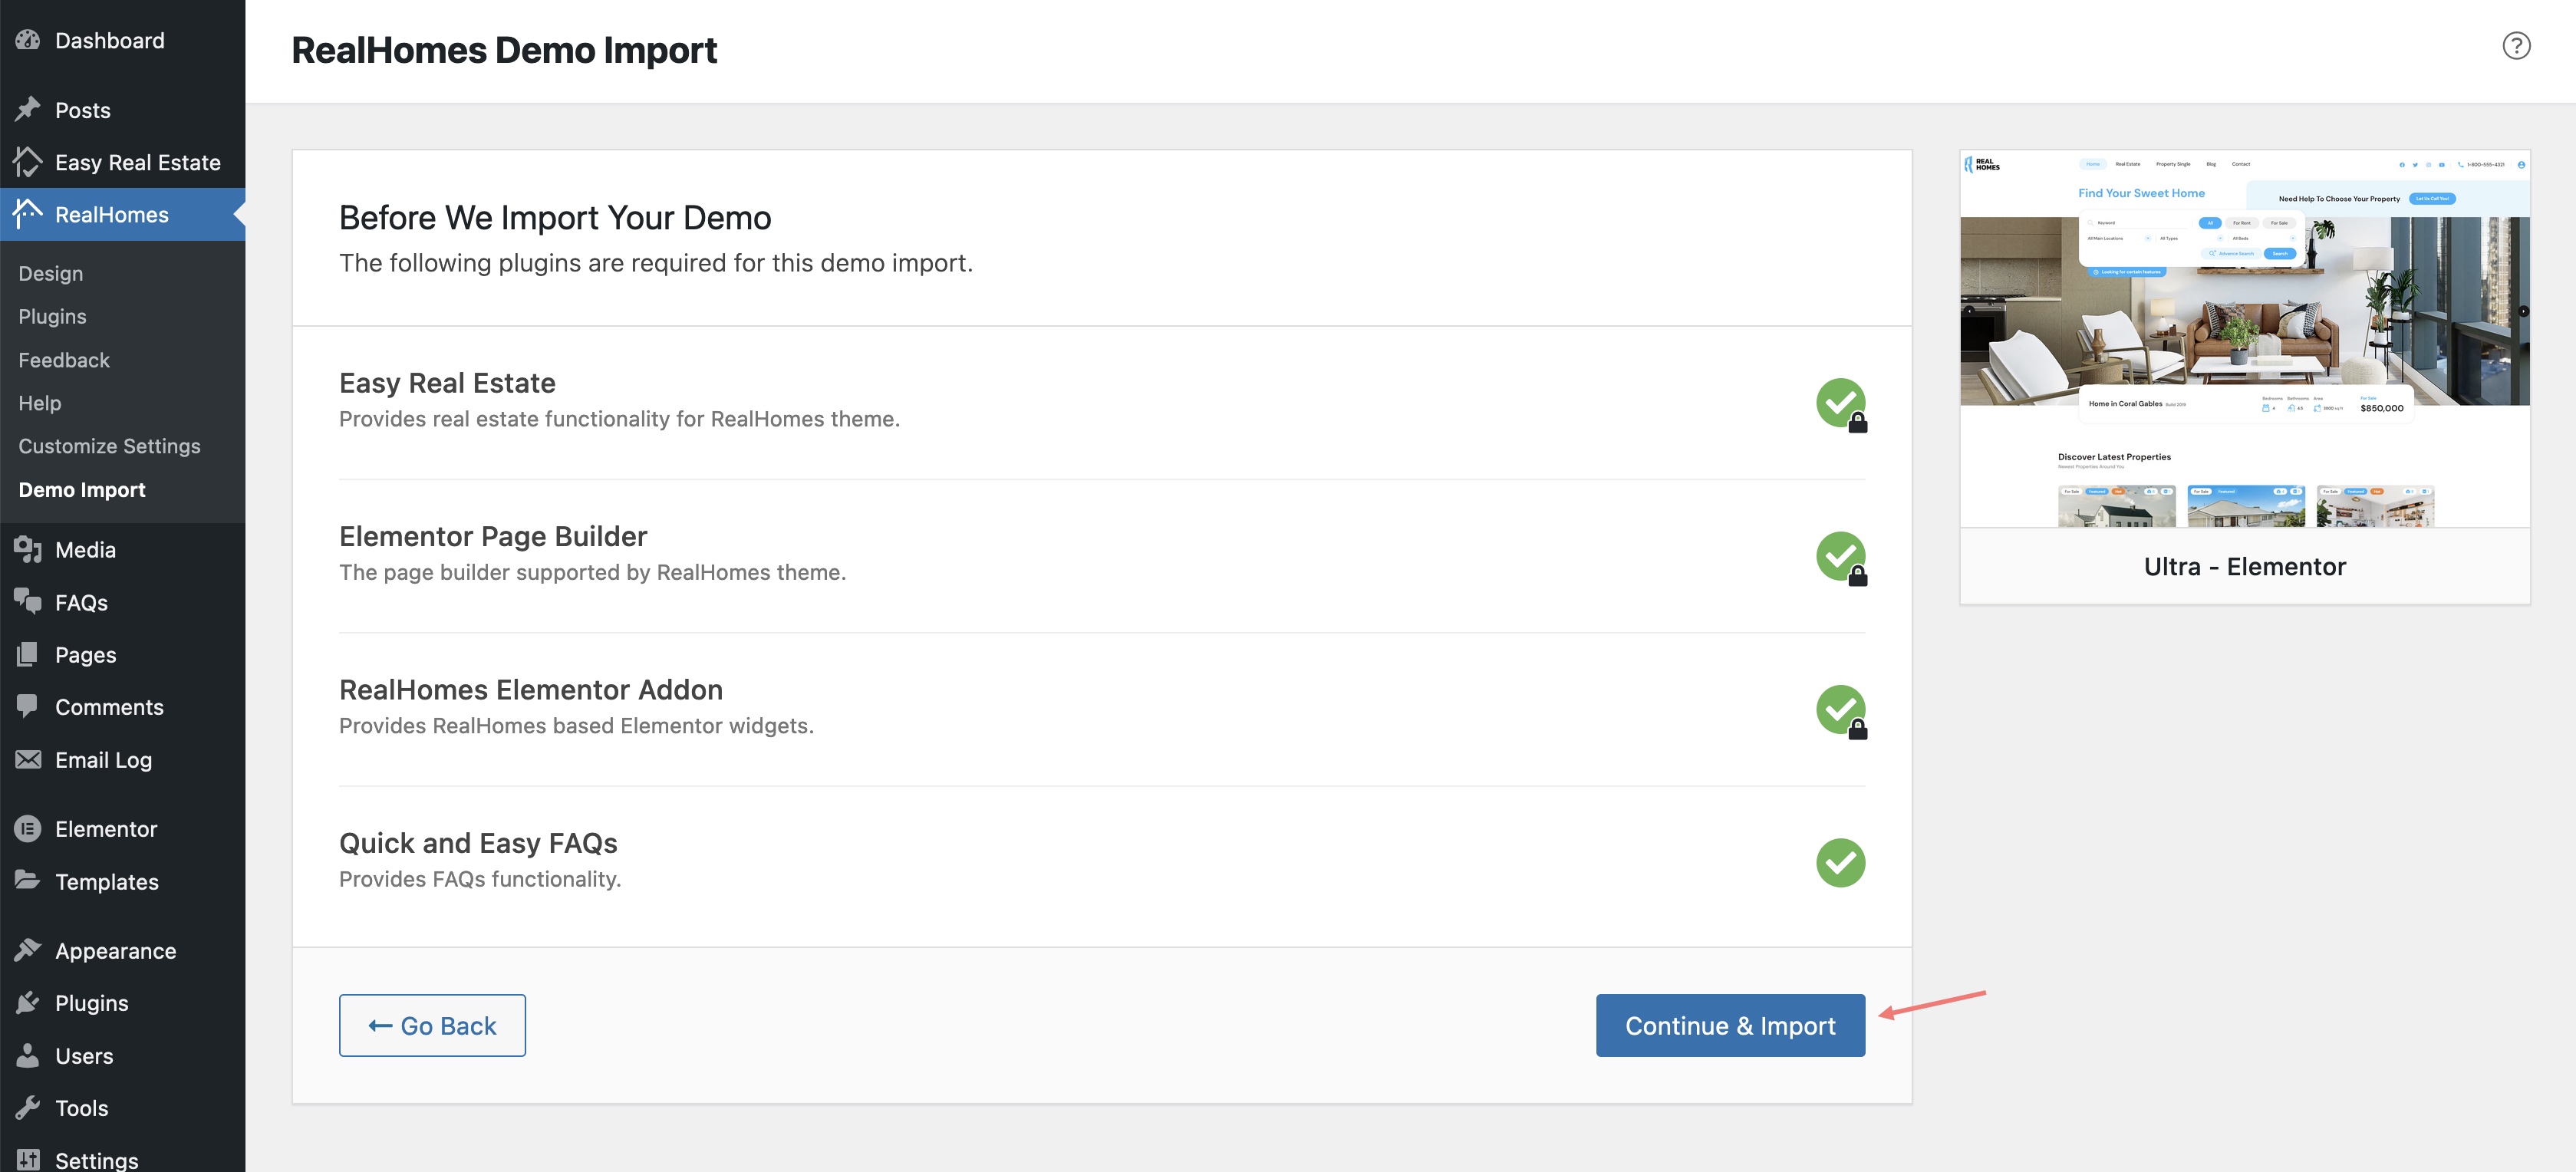Click the Quick and Easy FAQs title

point(478,843)
